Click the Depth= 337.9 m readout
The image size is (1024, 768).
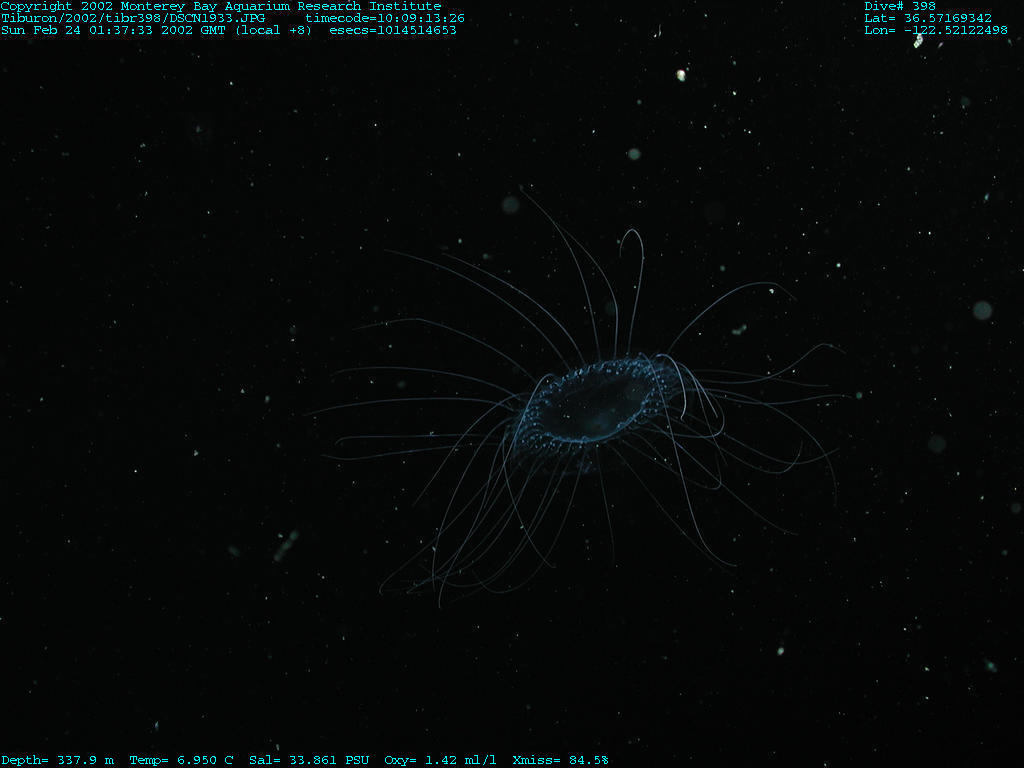coord(57,760)
